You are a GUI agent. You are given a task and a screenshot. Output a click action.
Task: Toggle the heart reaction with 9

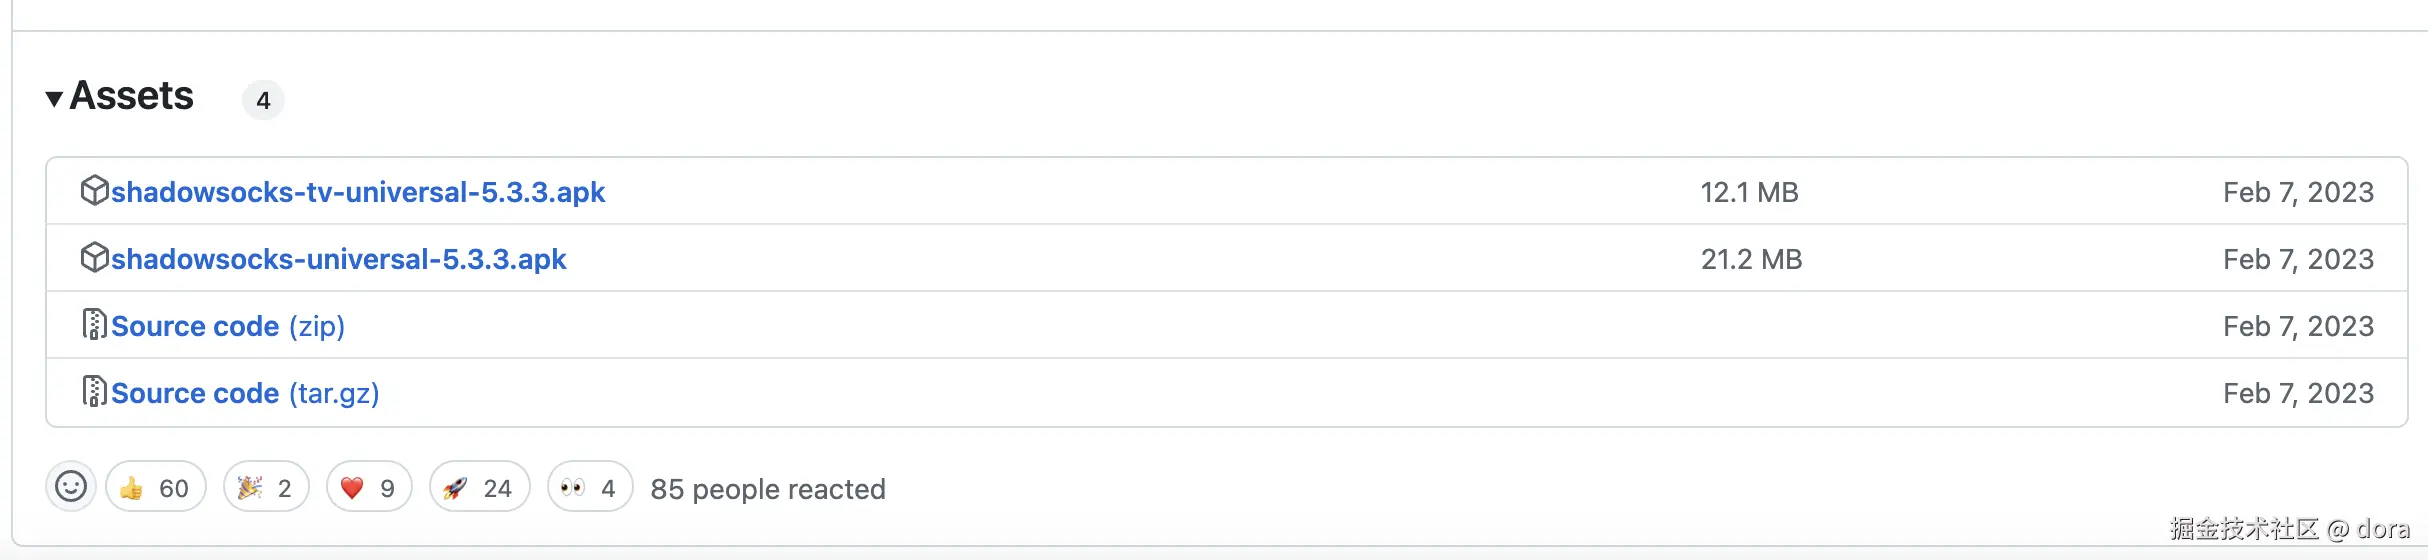coord(368,487)
